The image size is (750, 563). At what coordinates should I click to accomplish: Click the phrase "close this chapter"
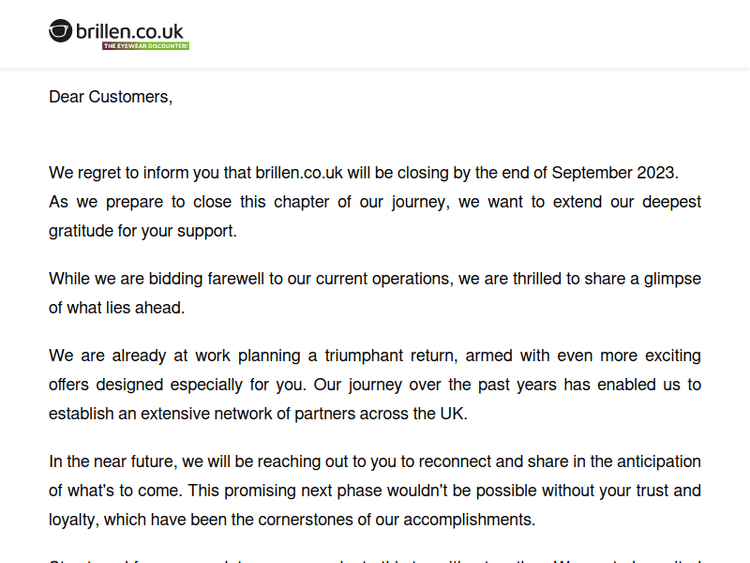pos(264,202)
